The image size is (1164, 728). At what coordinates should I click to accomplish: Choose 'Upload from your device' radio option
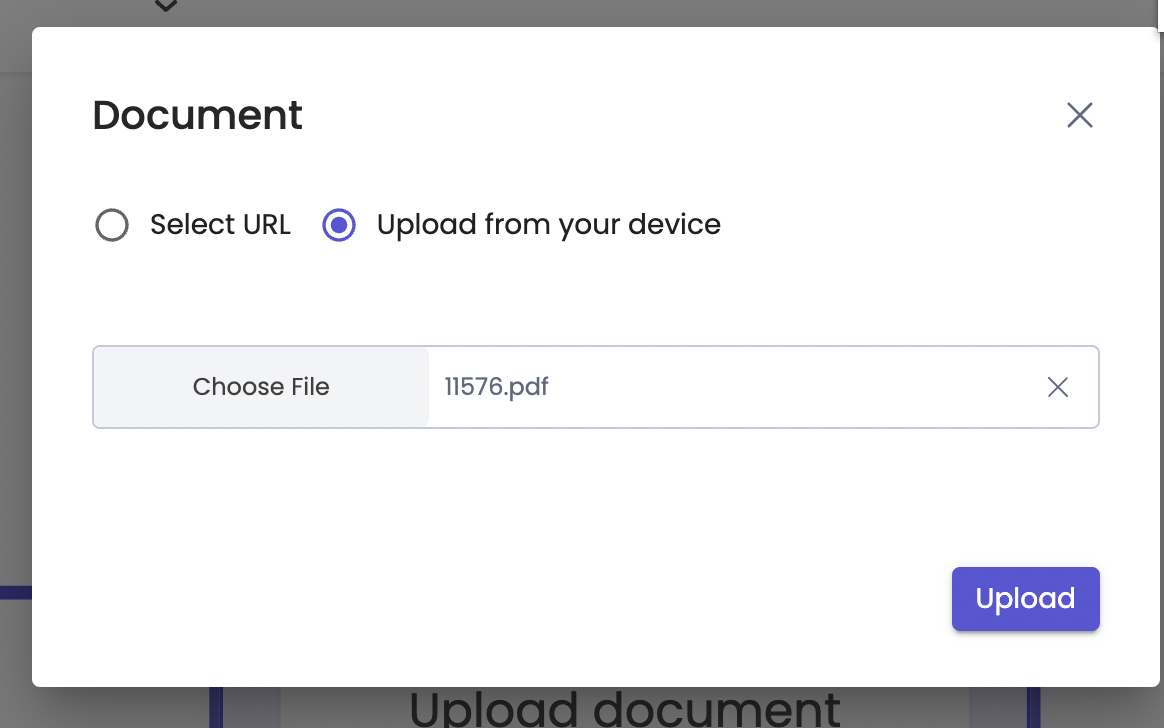tap(339, 225)
